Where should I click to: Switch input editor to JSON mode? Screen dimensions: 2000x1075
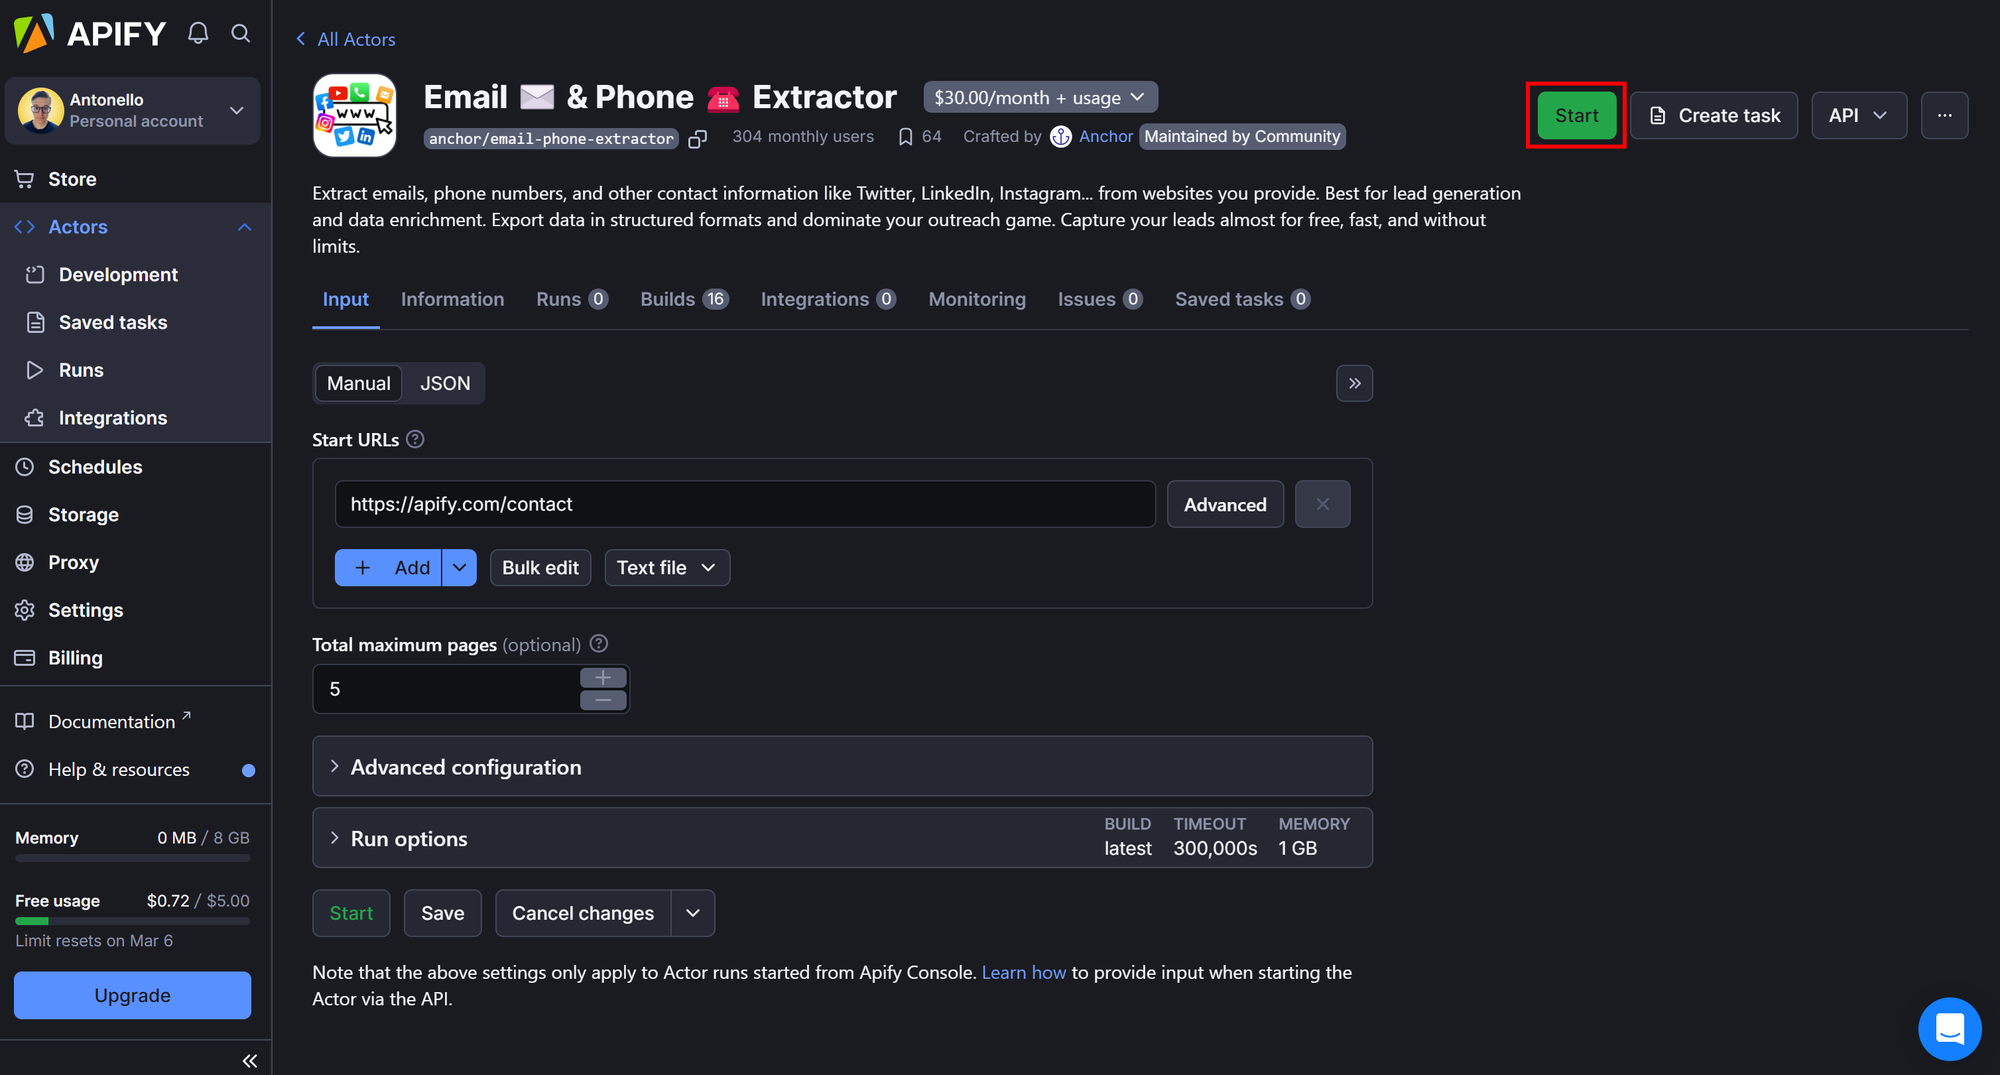pos(444,383)
